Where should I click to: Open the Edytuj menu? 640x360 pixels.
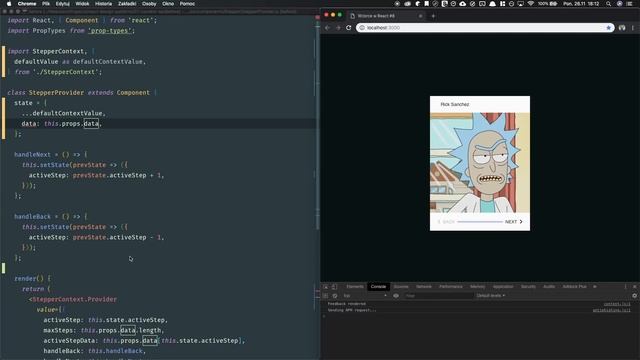[x=62, y=4]
